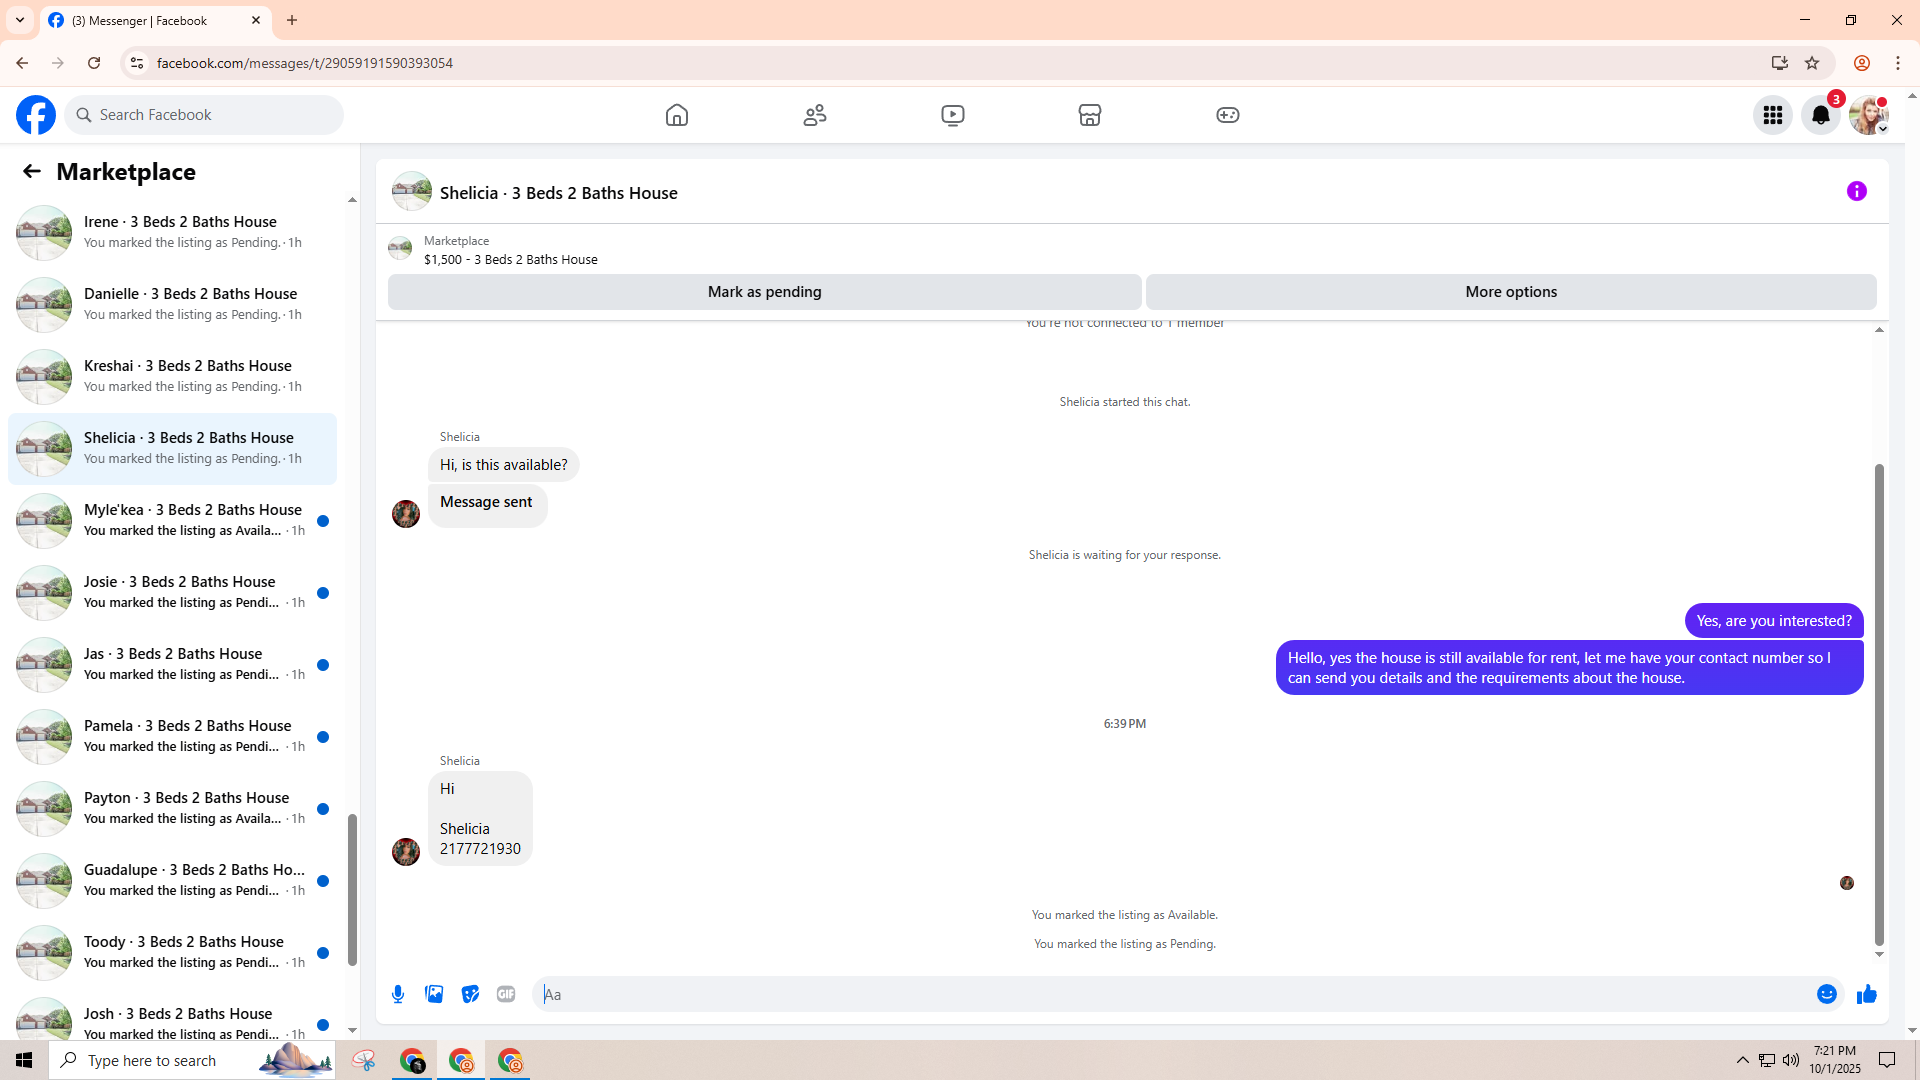Open Myle'kea's unread conversation
This screenshot has width=1920, height=1080.
(x=172, y=520)
